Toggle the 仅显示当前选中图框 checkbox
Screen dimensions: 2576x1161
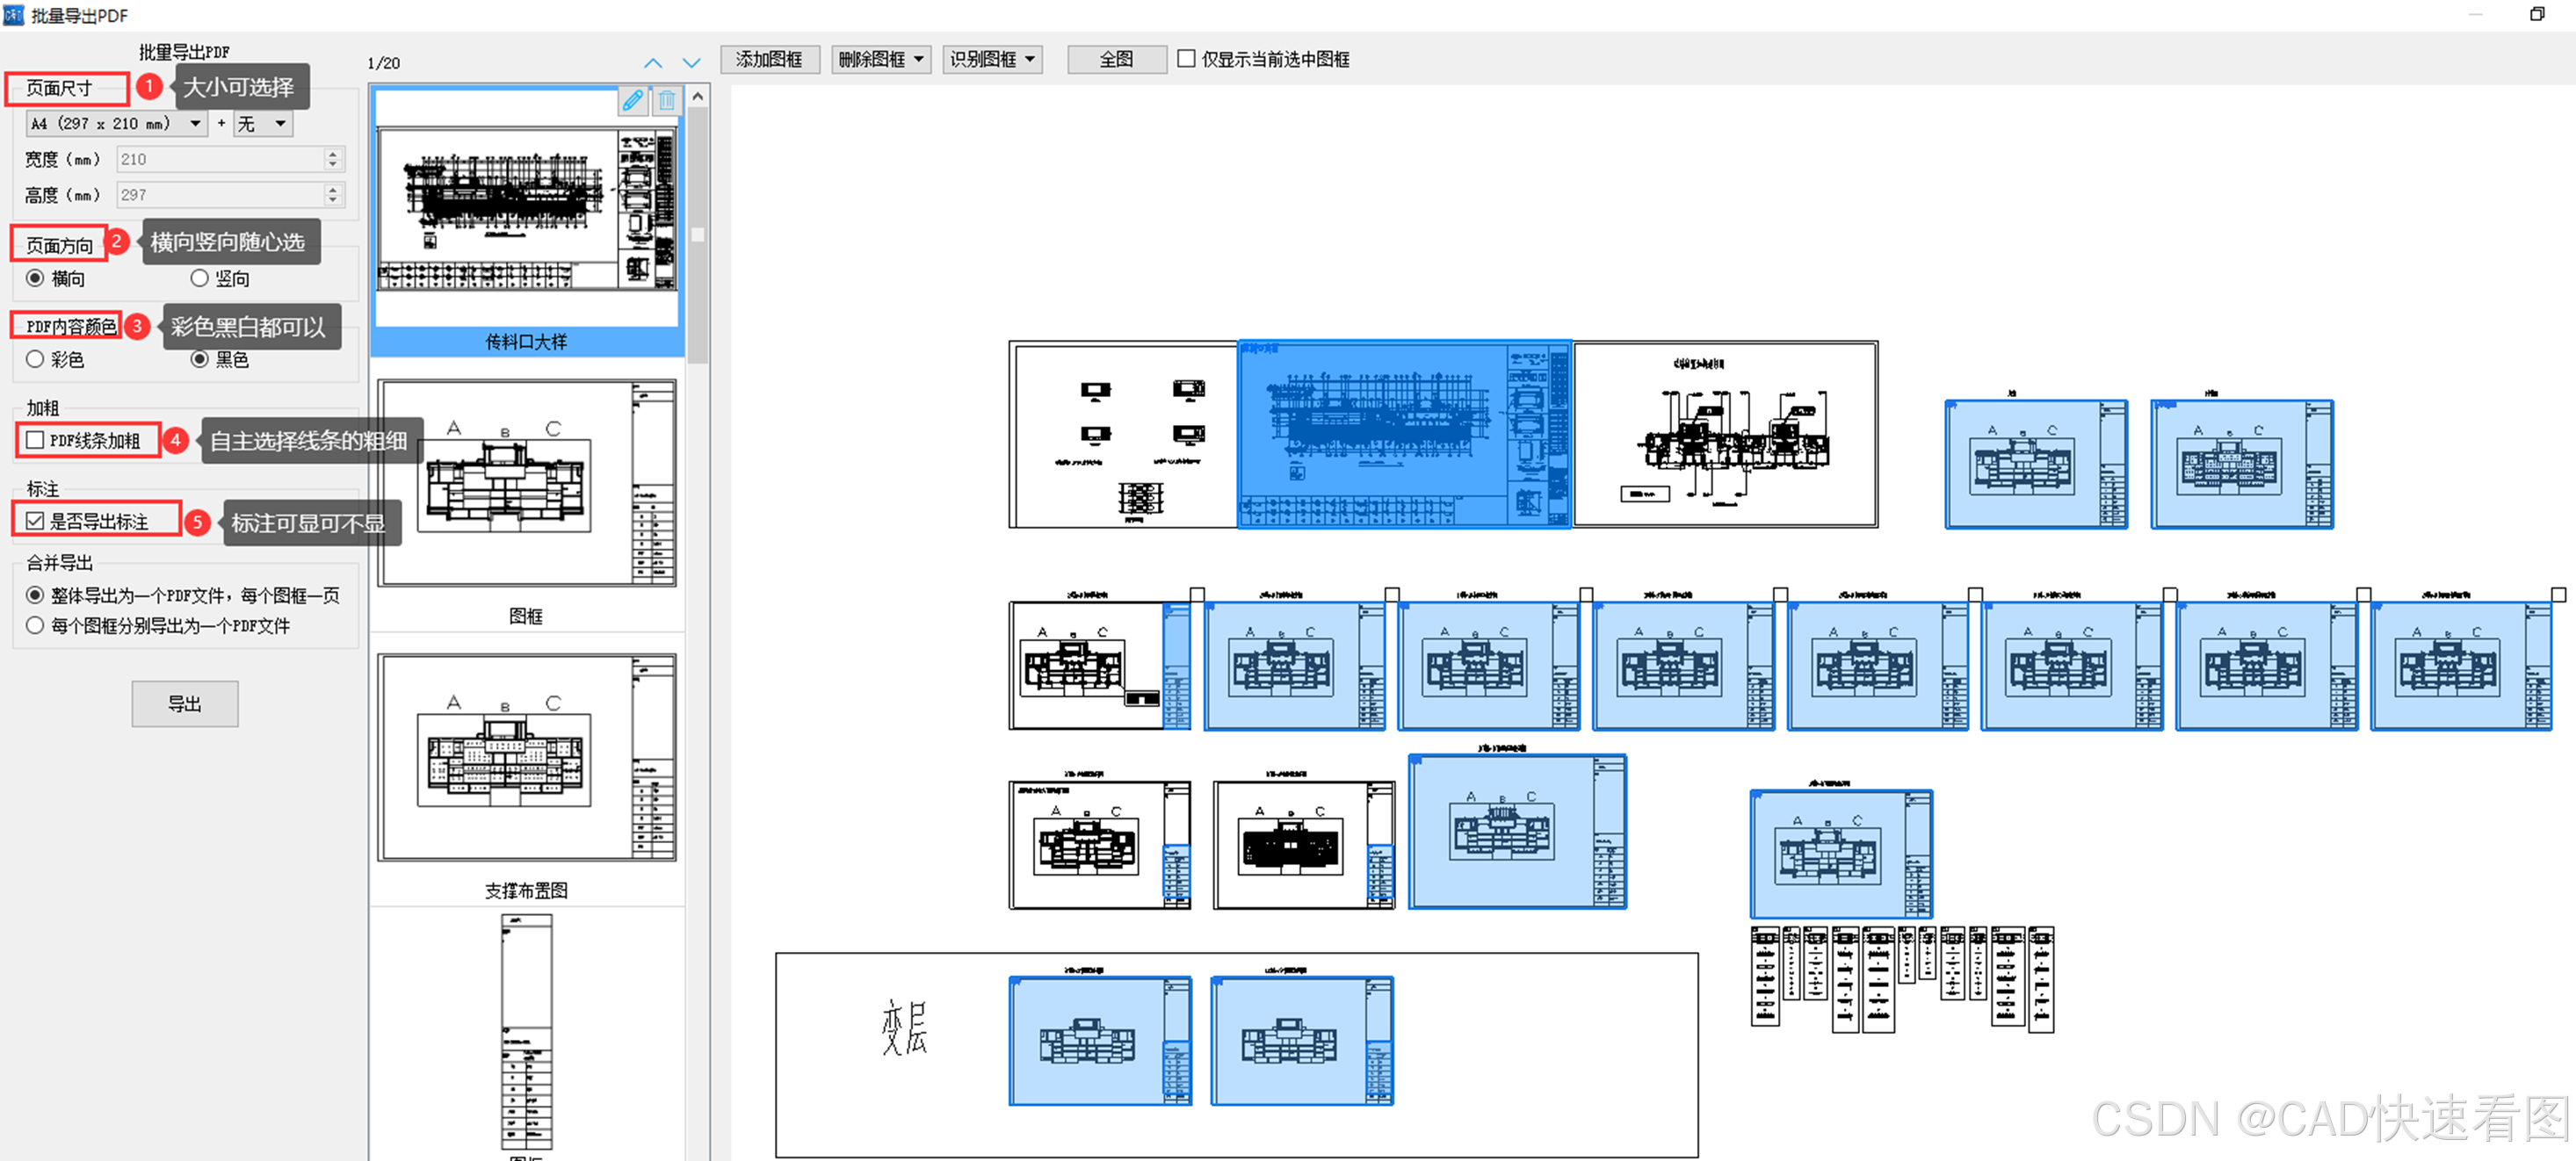[1186, 59]
